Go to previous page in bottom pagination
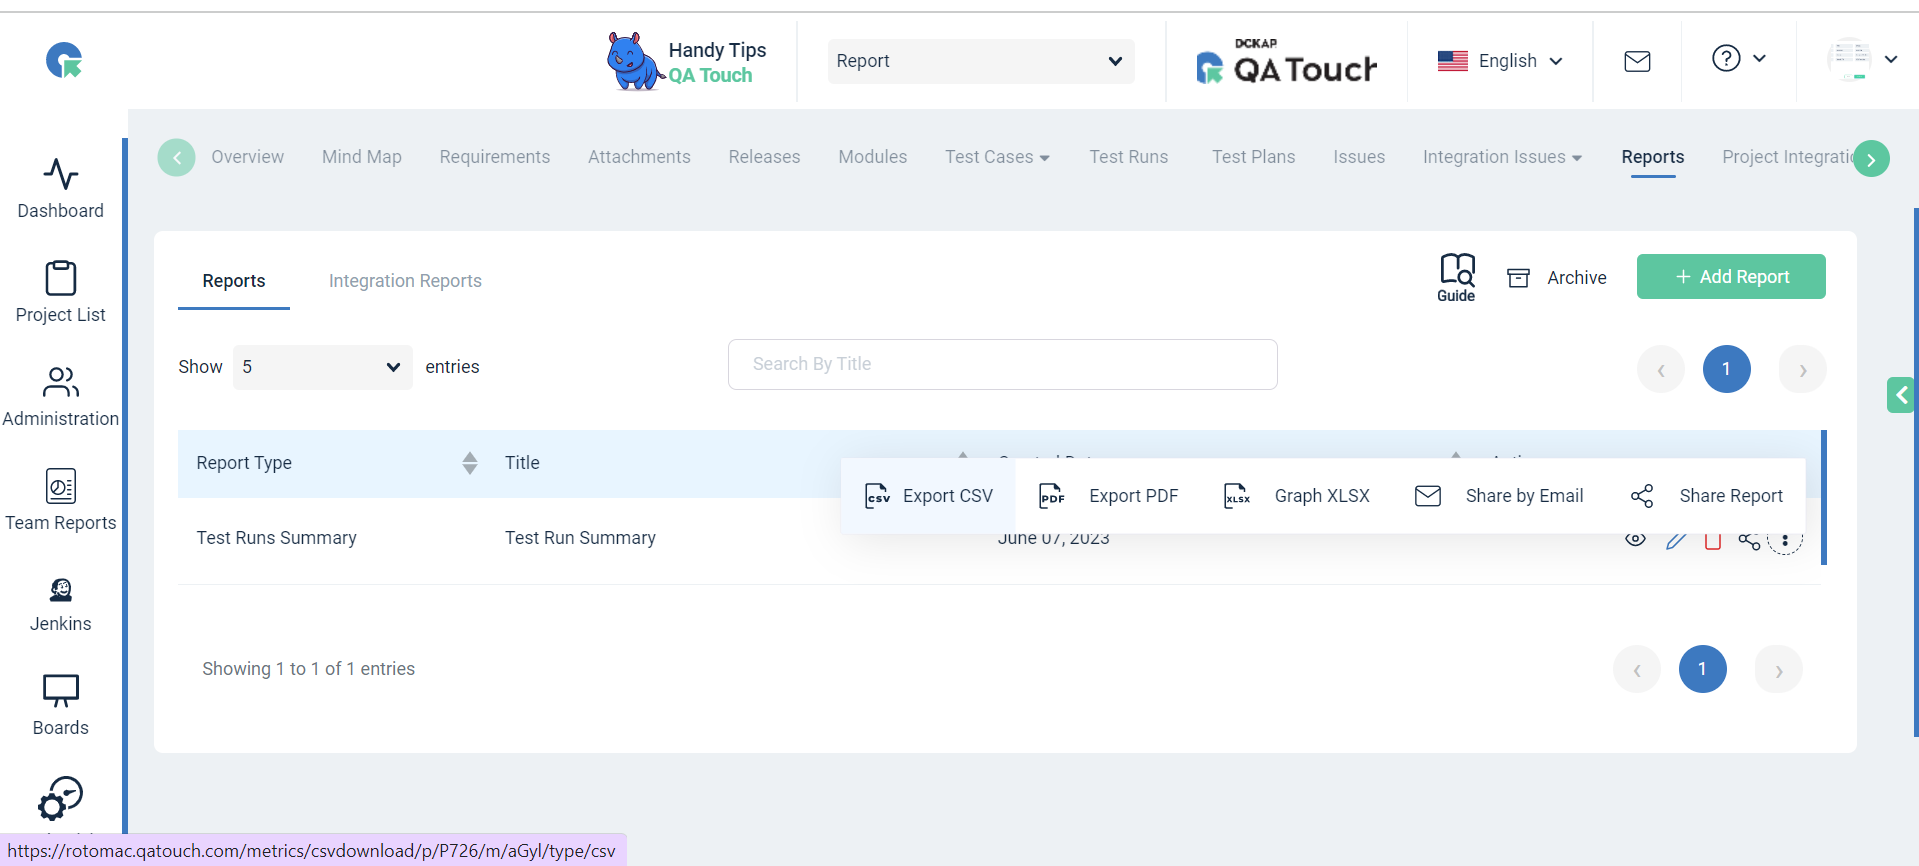1919x866 pixels. click(1637, 669)
